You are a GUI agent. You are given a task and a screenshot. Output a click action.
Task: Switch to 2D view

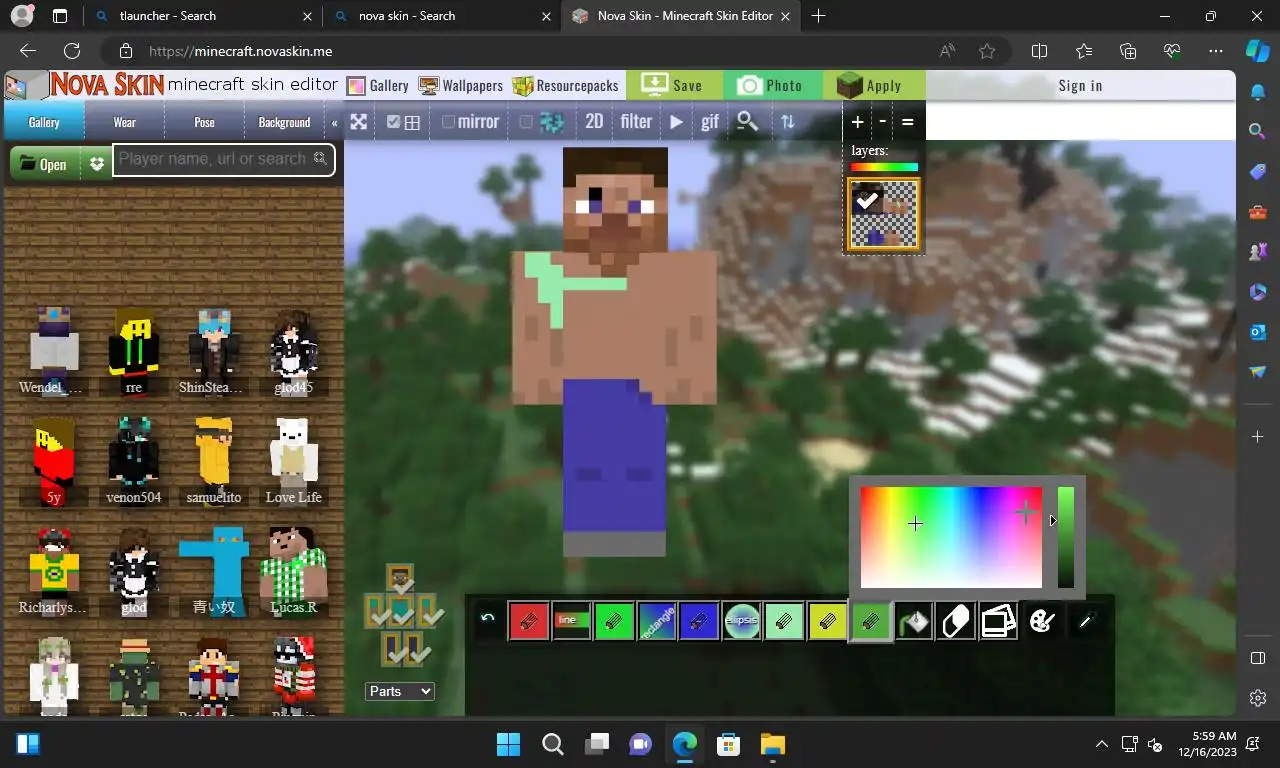[594, 122]
